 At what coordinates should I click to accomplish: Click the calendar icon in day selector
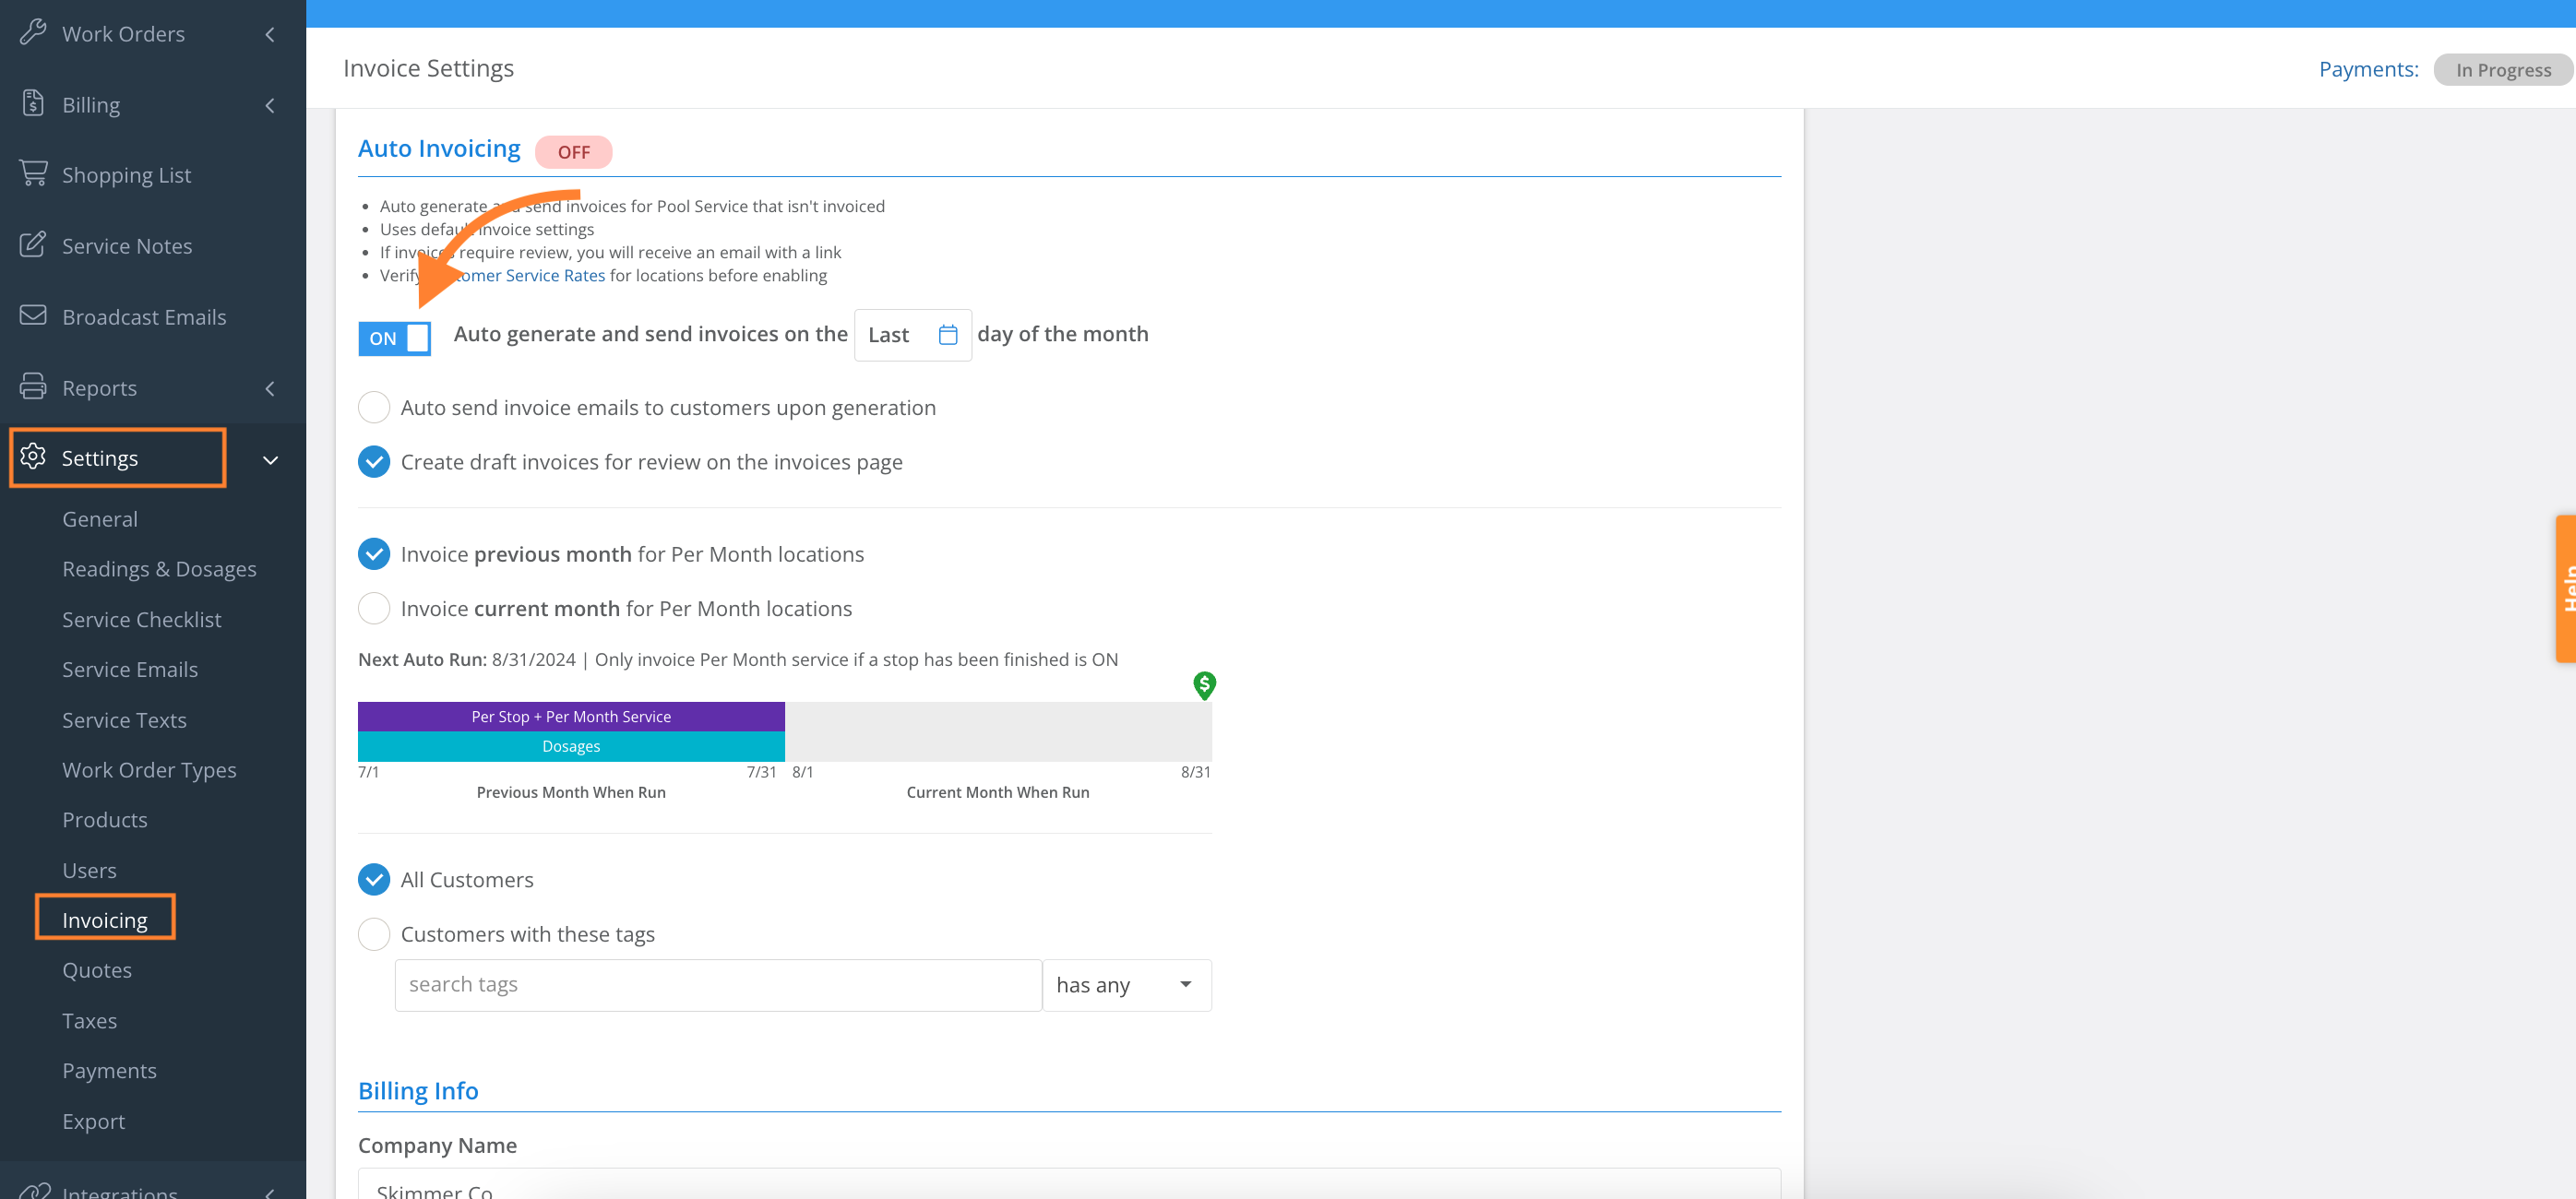[948, 335]
